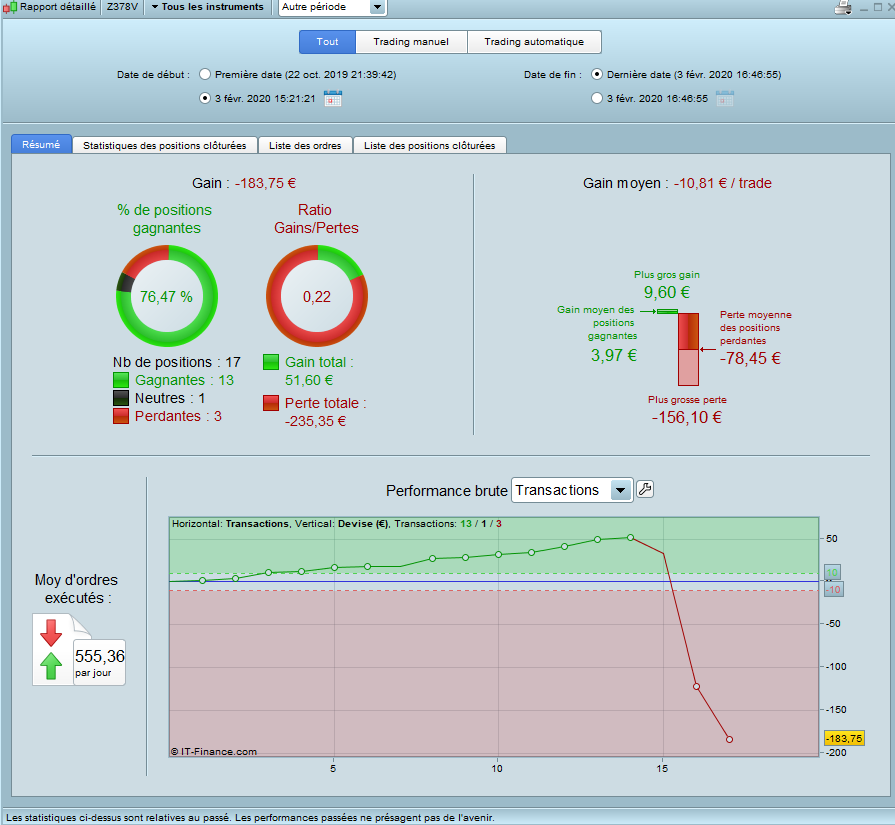Open Statistiques des positions clôturées tab
This screenshot has height=825, width=895.
164,146
